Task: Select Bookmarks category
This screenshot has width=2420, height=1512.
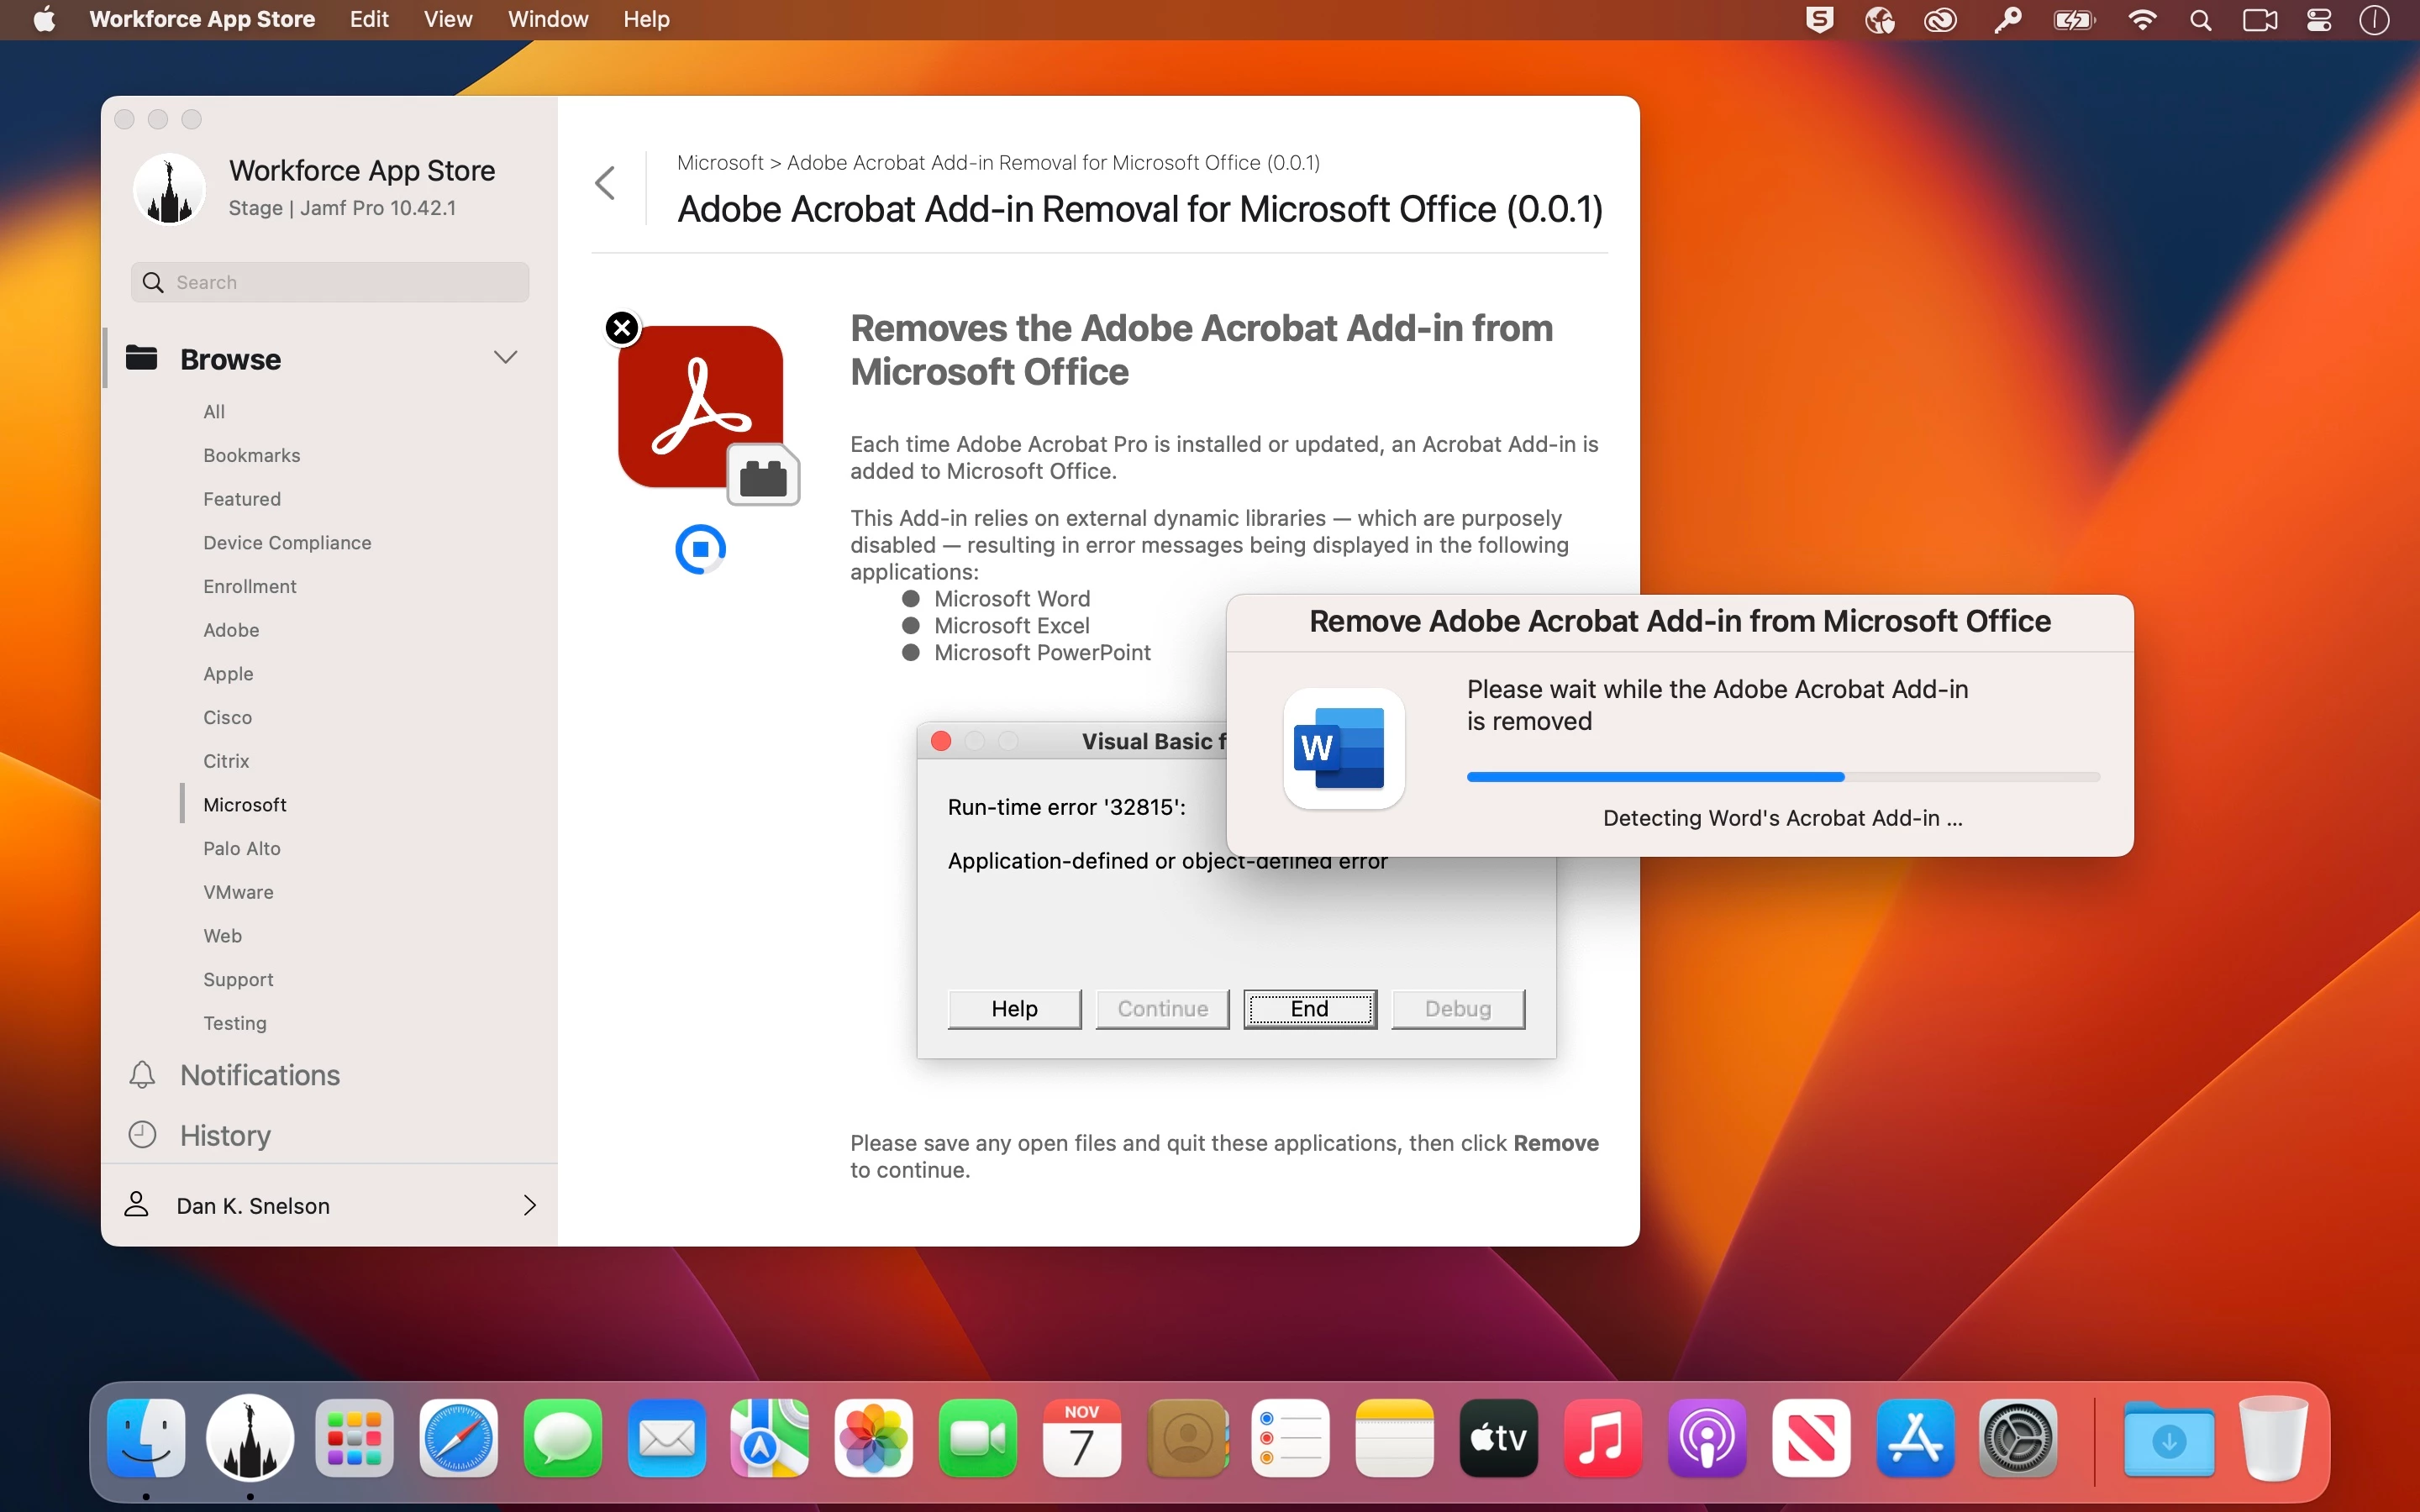Action: click(x=252, y=456)
